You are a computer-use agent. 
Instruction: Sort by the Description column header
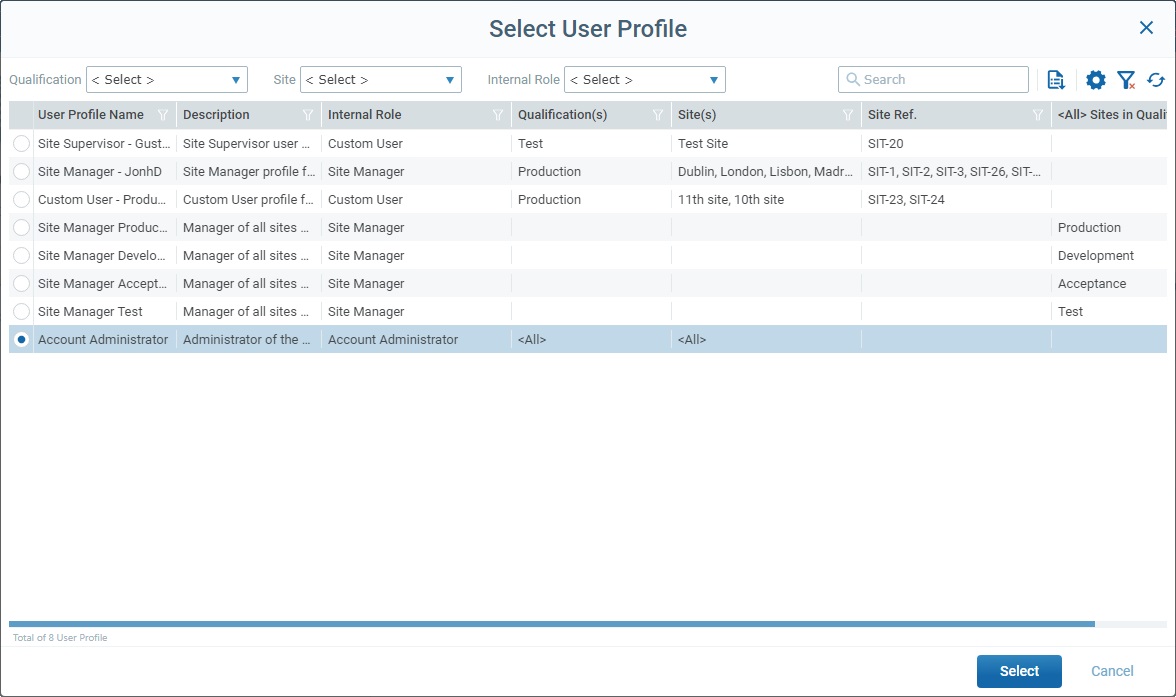click(216, 115)
